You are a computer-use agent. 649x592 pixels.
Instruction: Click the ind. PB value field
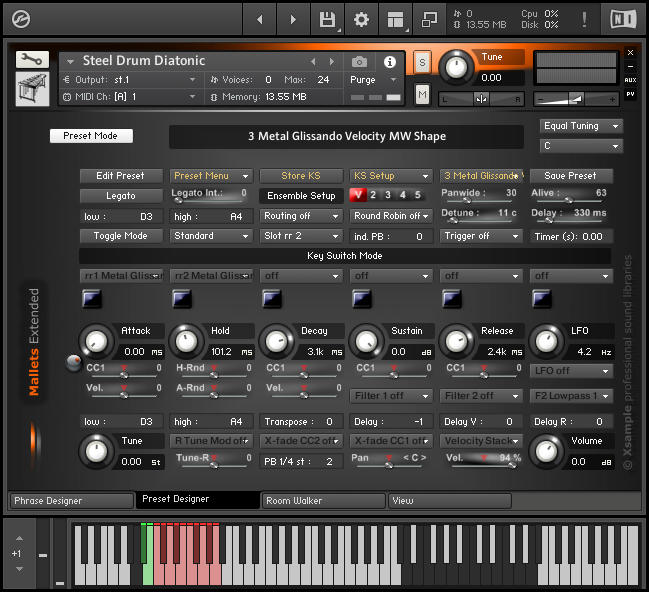[x=391, y=236]
